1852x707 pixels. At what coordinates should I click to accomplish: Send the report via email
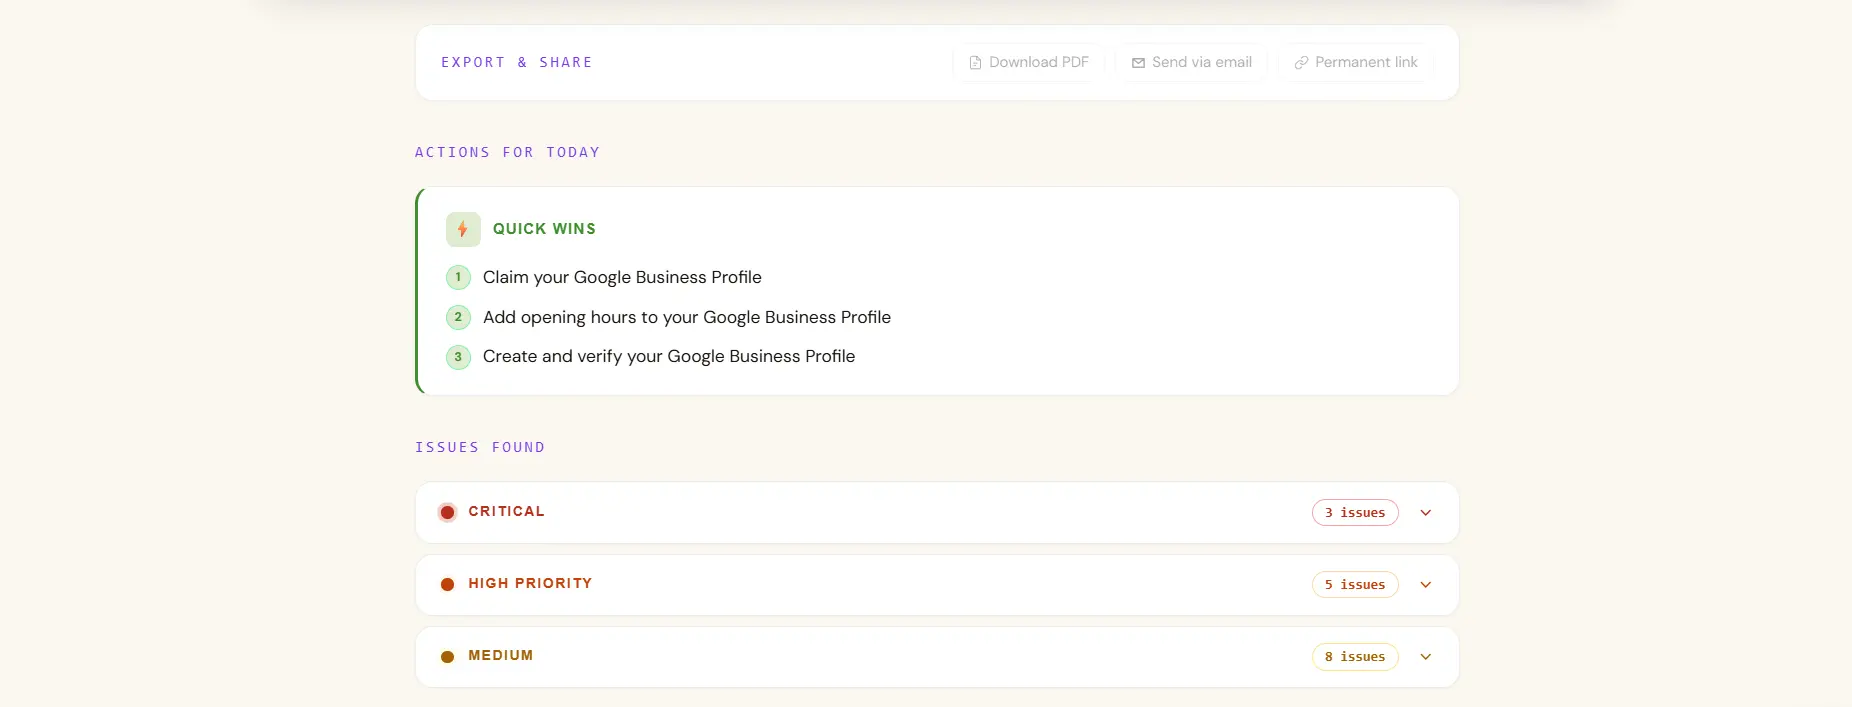(1191, 63)
